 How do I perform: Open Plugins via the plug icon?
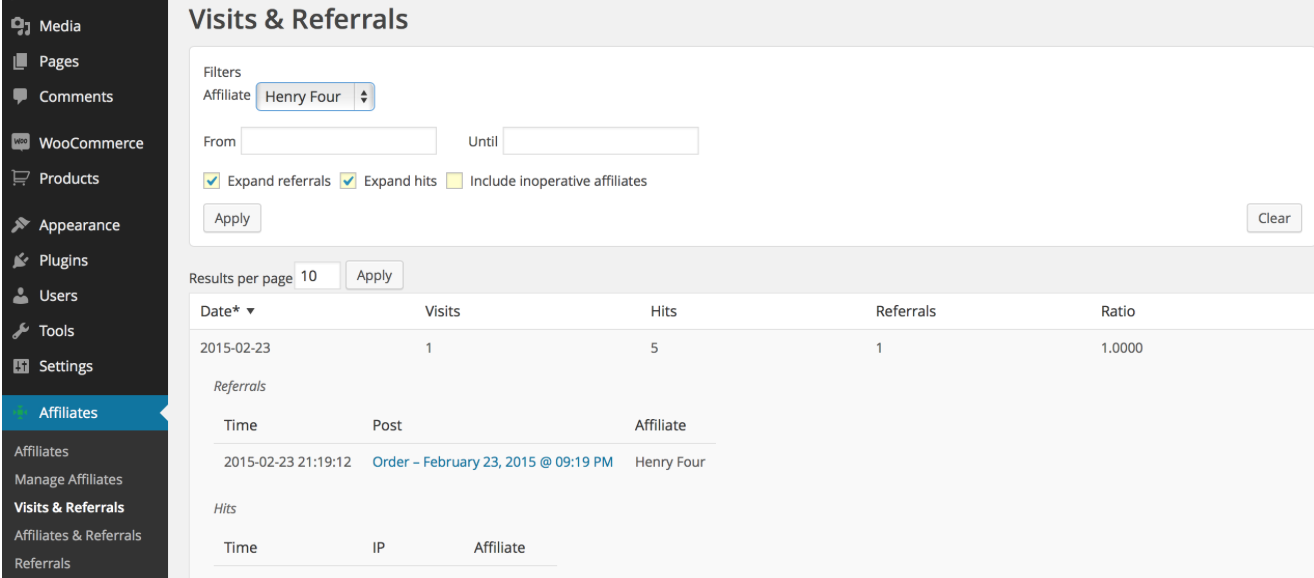click(x=20, y=260)
